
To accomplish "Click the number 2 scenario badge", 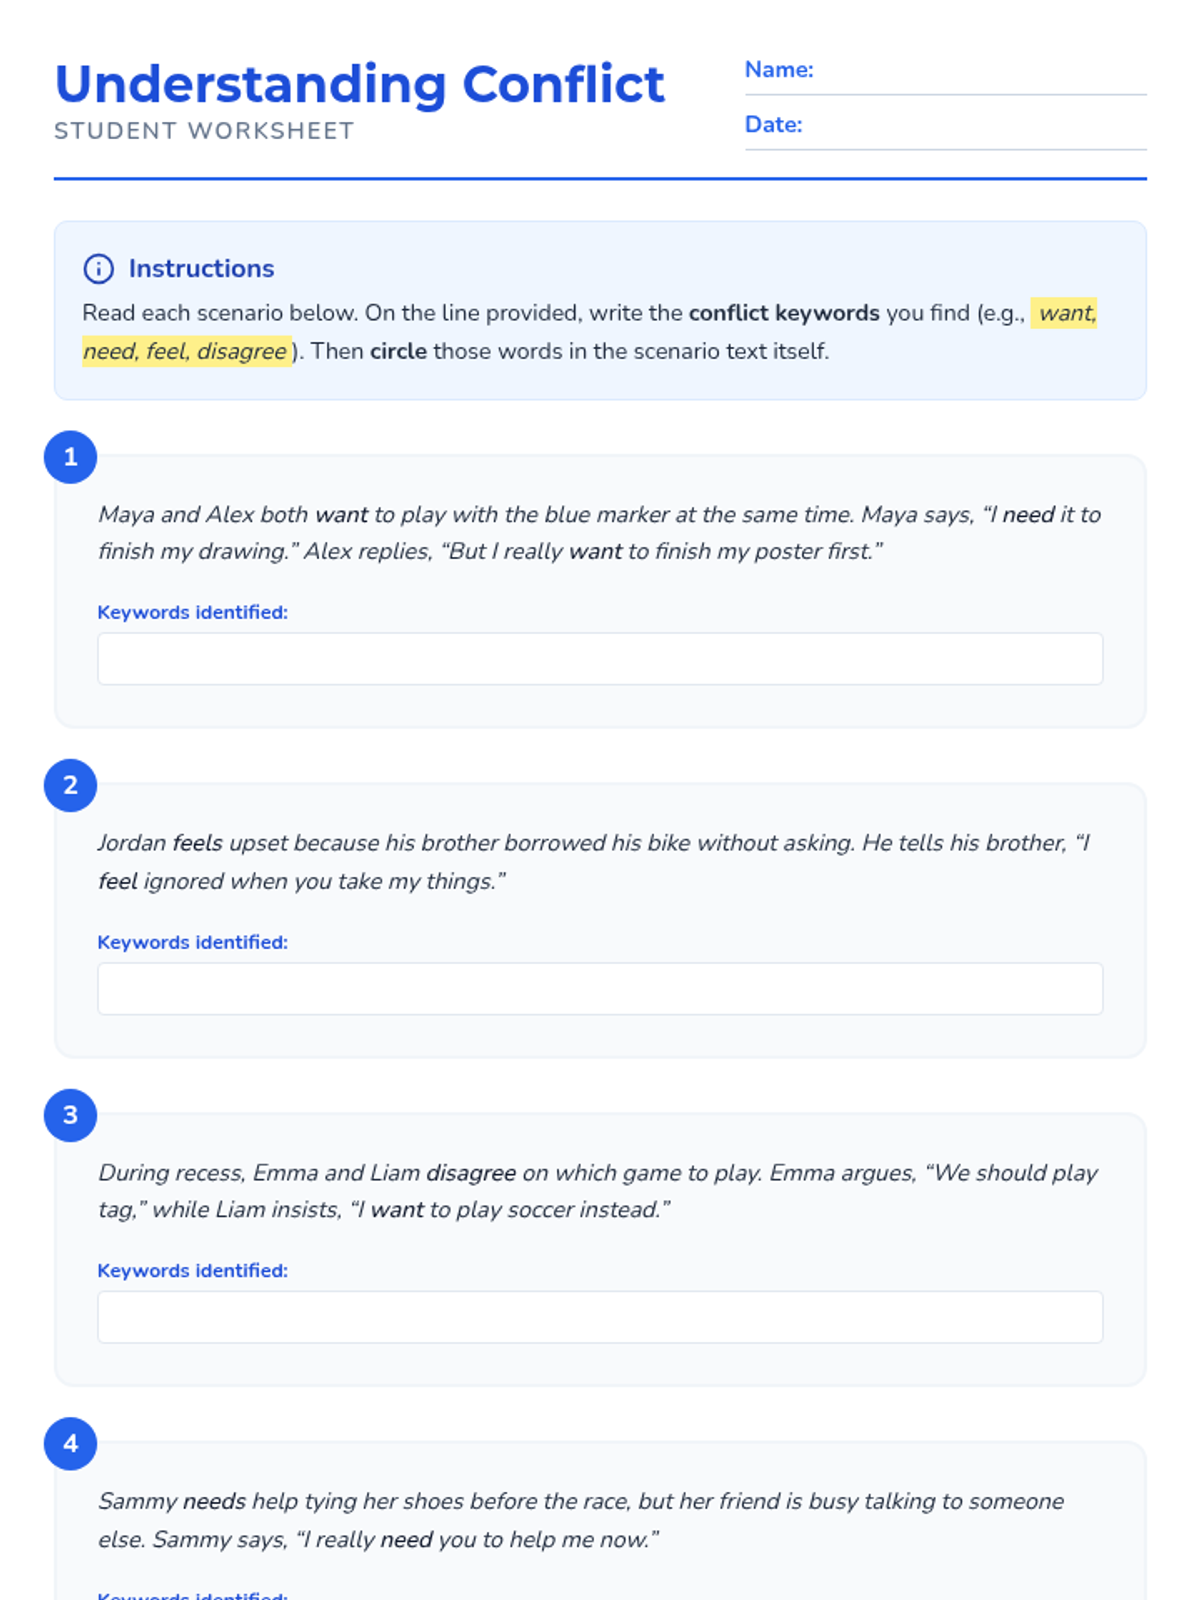I will point(70,785).
